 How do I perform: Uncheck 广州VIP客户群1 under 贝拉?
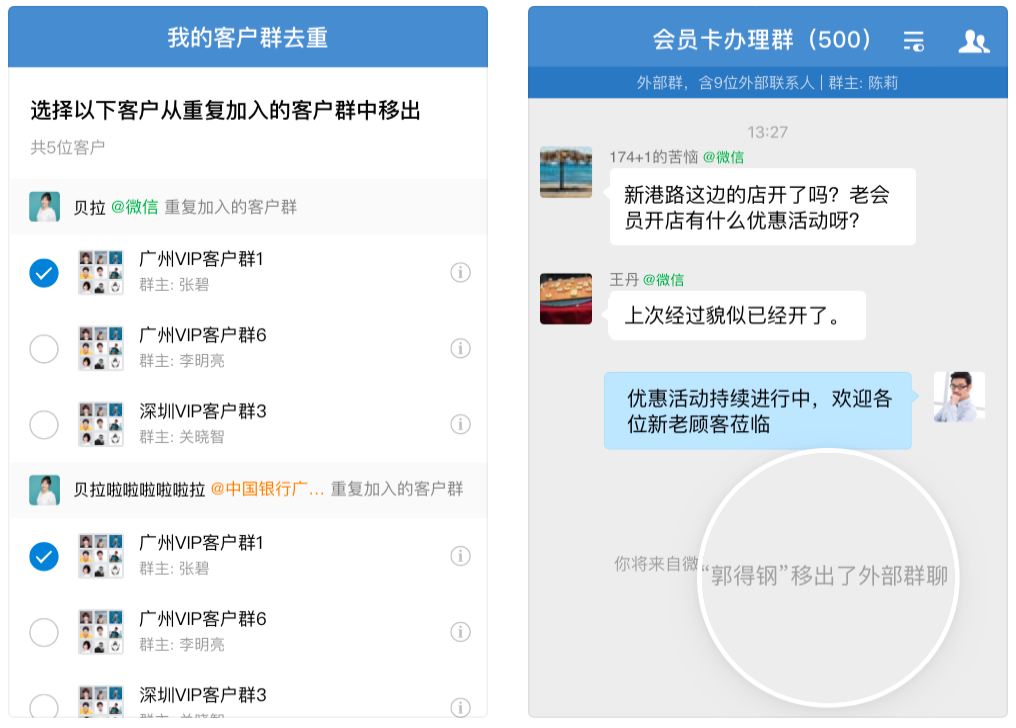tap(43, 272)
